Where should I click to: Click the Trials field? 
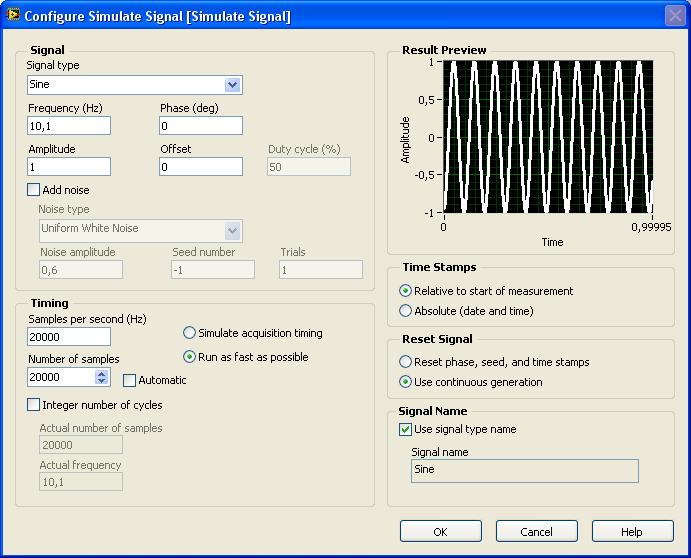[321, 269]
